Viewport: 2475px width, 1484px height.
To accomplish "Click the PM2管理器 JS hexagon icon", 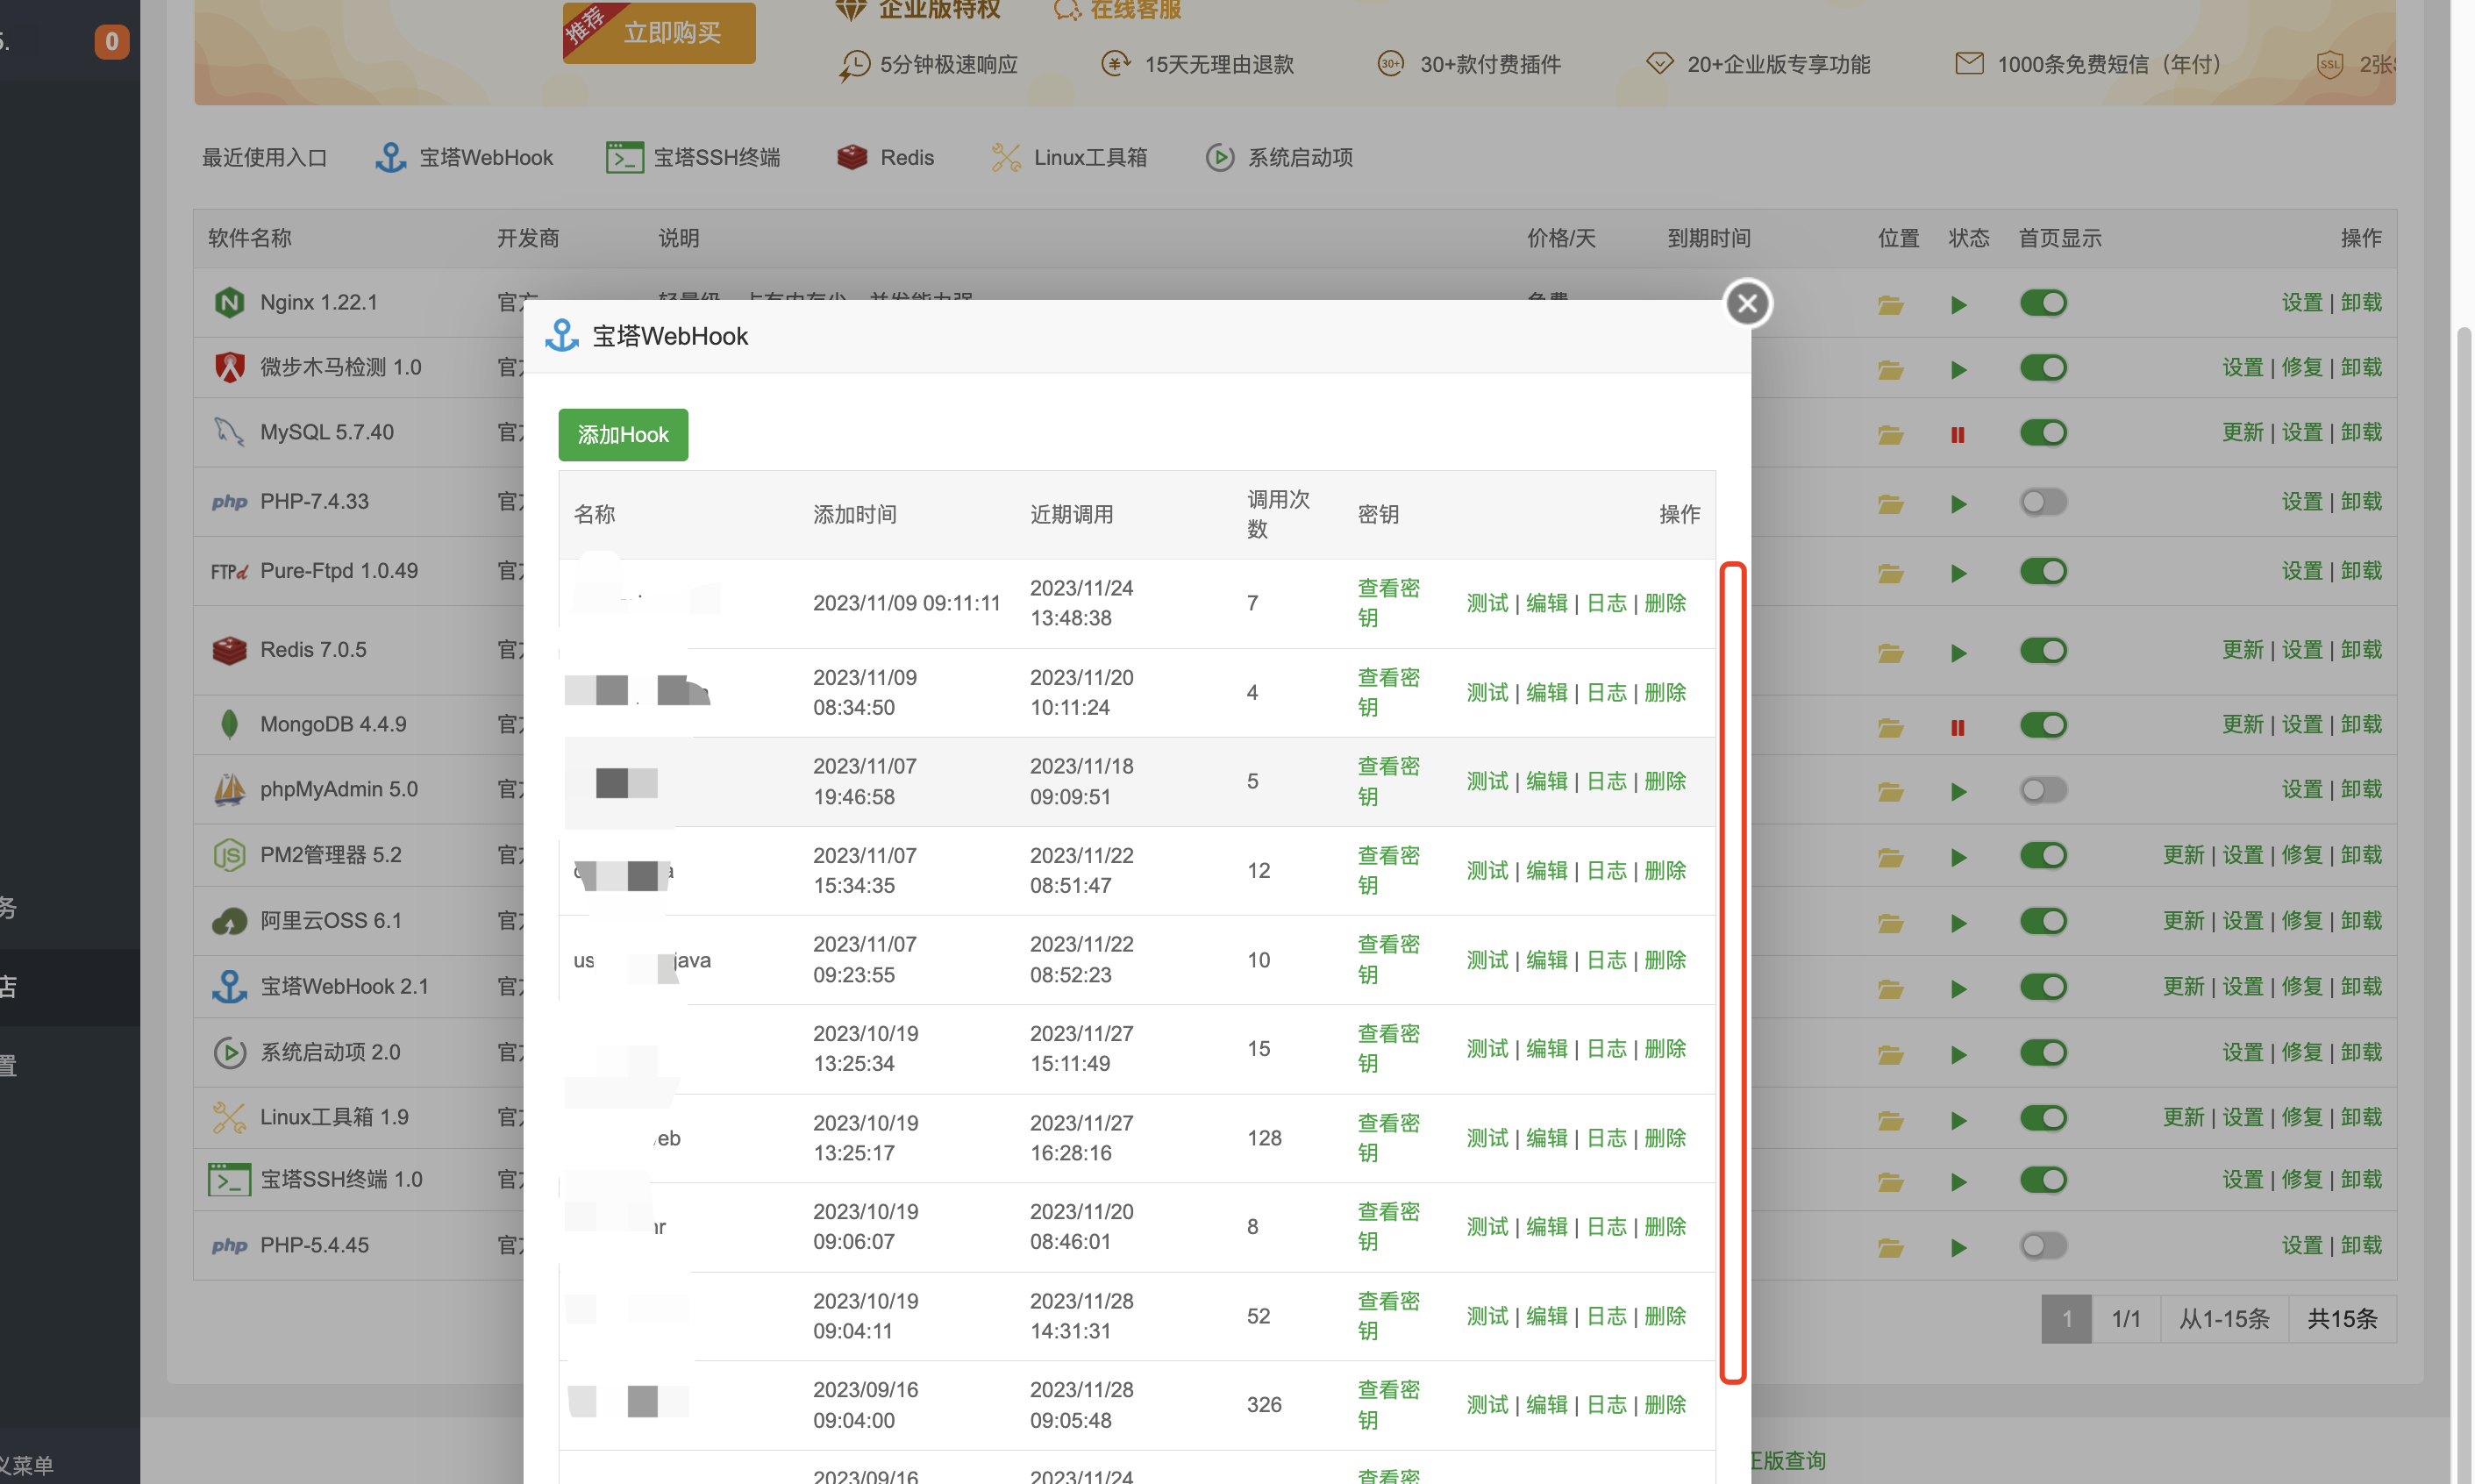I will 229,855.
